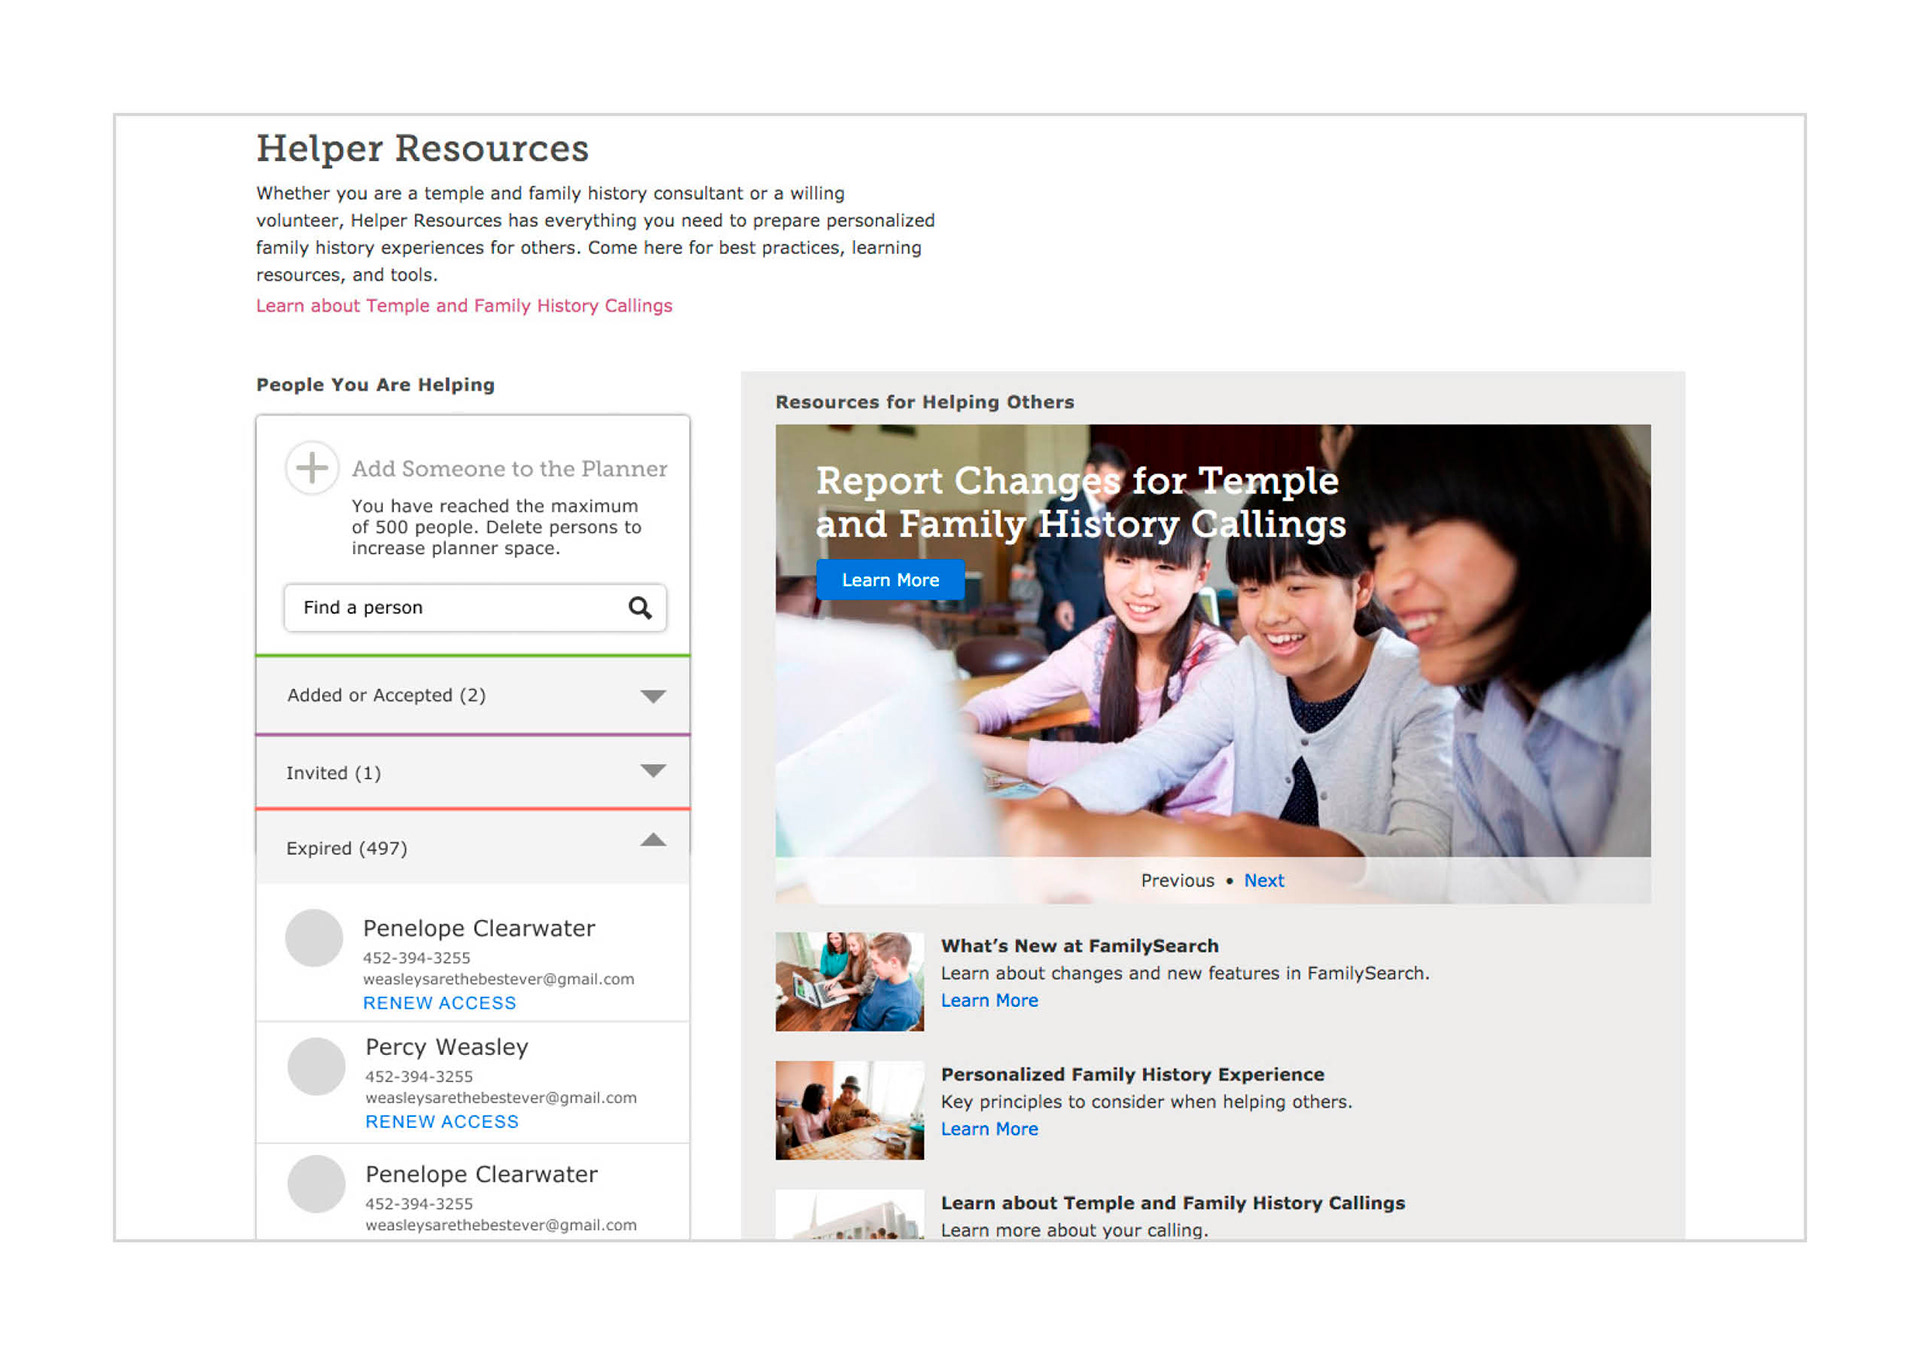Click the banner's blue Learn More button
This screenshot has width=1920, height=1350.
890,580
